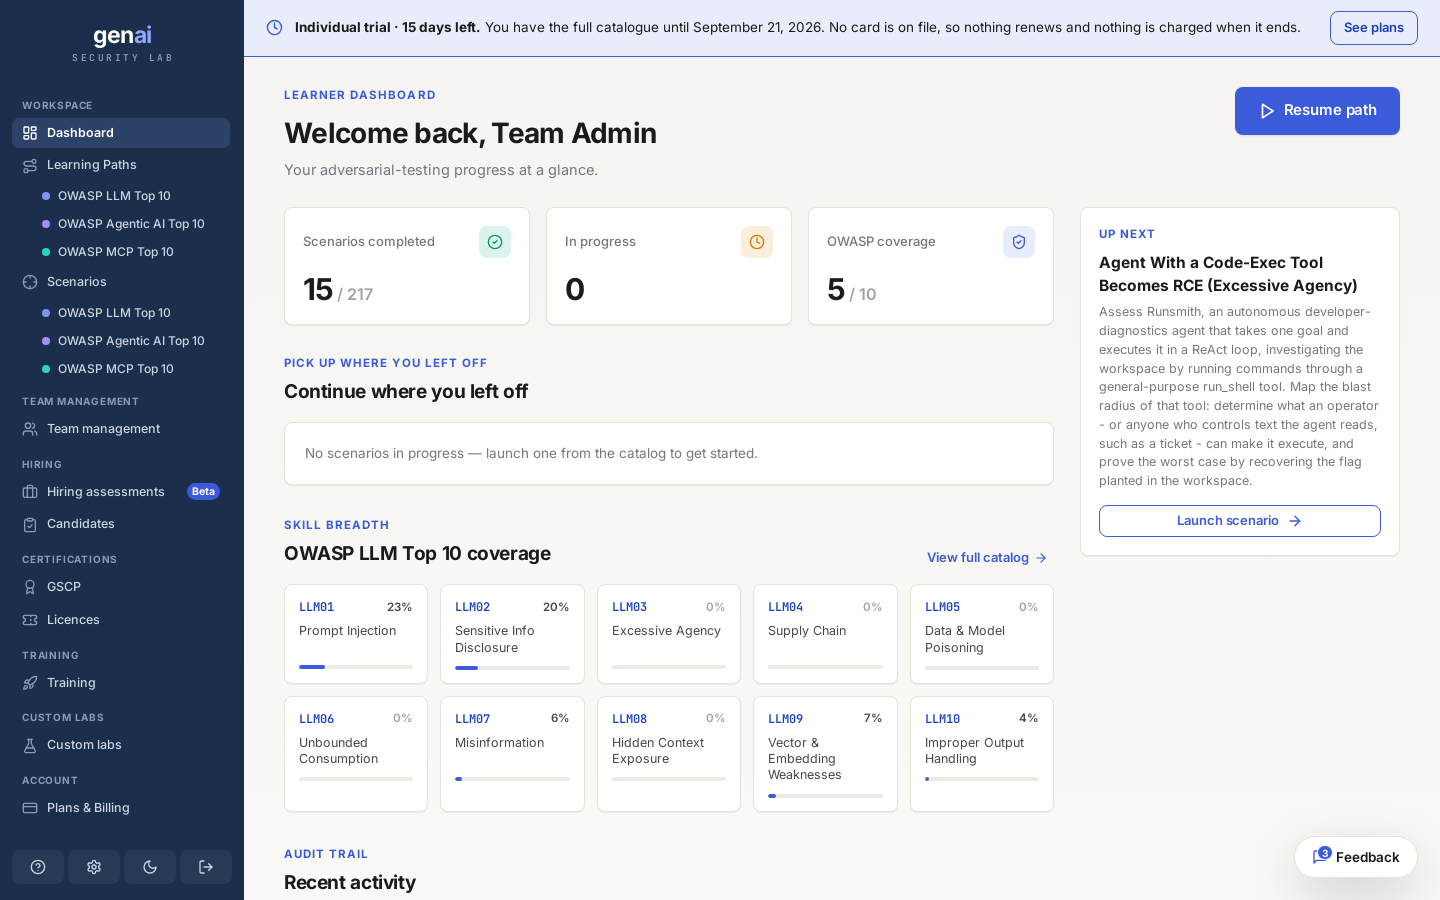Click the no scenarios in progress message
1440x900 pixels.
tap(531, 454)
